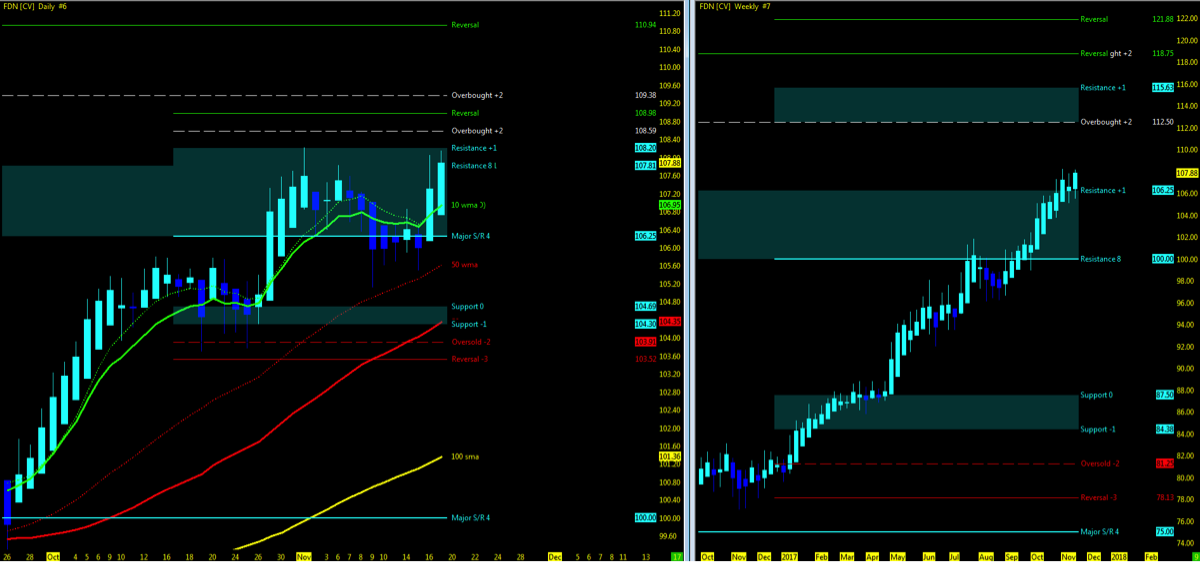Select the '50 wma' moving average label
Image resolution: width=1200 pixels, height=562 pixels.
465,265
